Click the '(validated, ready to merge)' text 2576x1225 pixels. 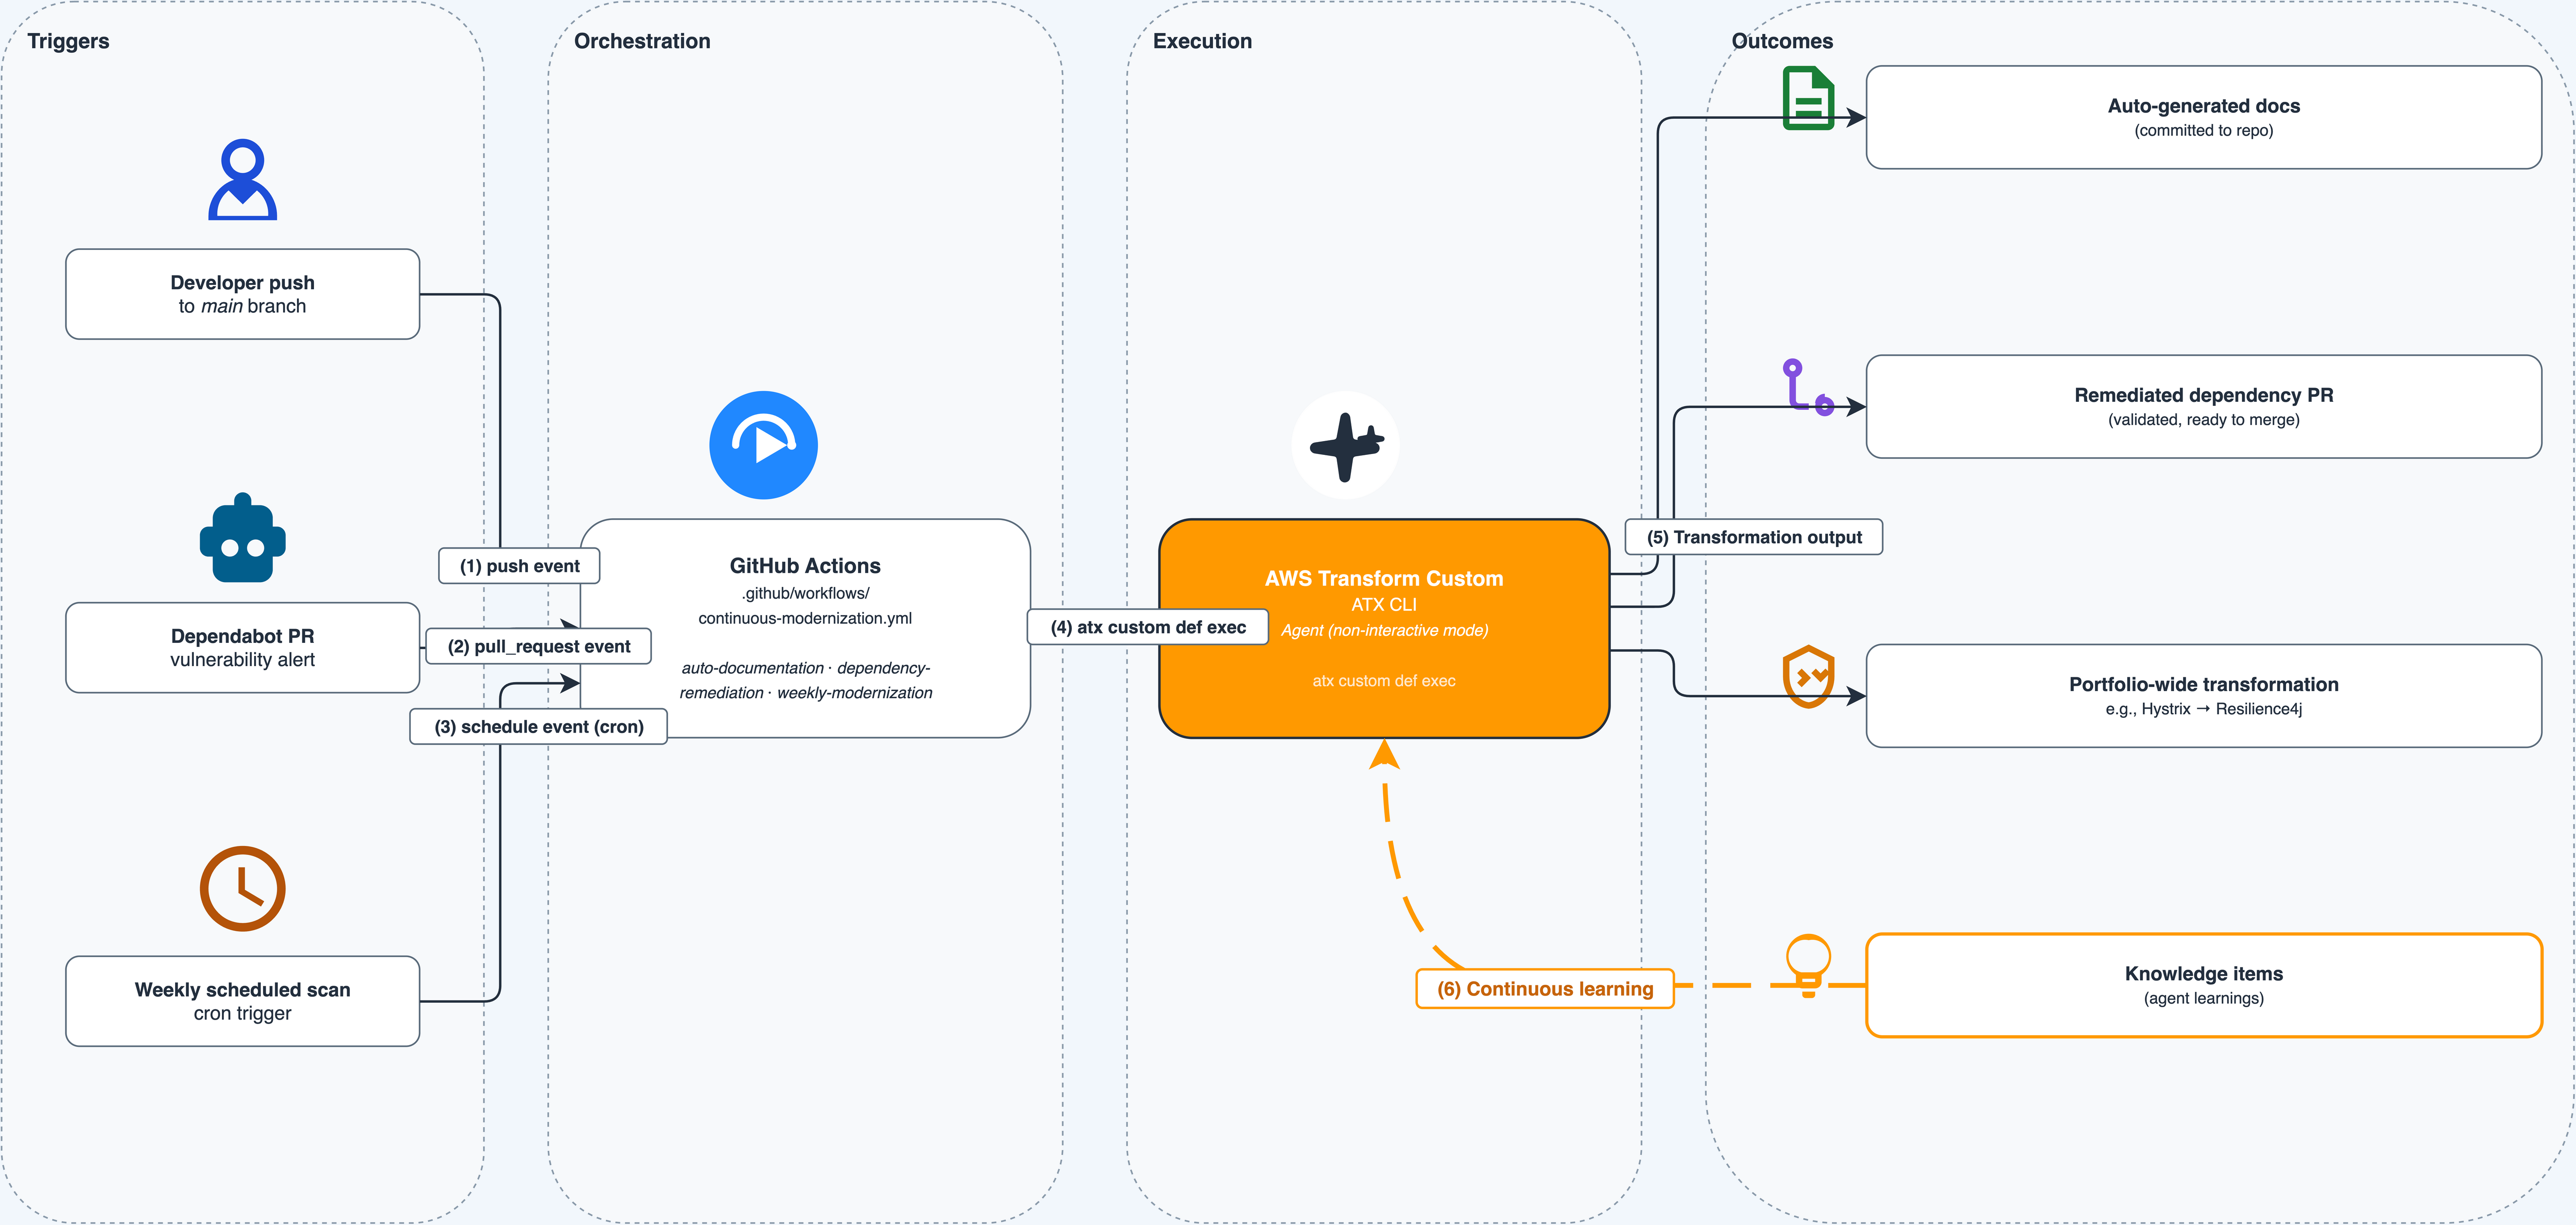2203,420
